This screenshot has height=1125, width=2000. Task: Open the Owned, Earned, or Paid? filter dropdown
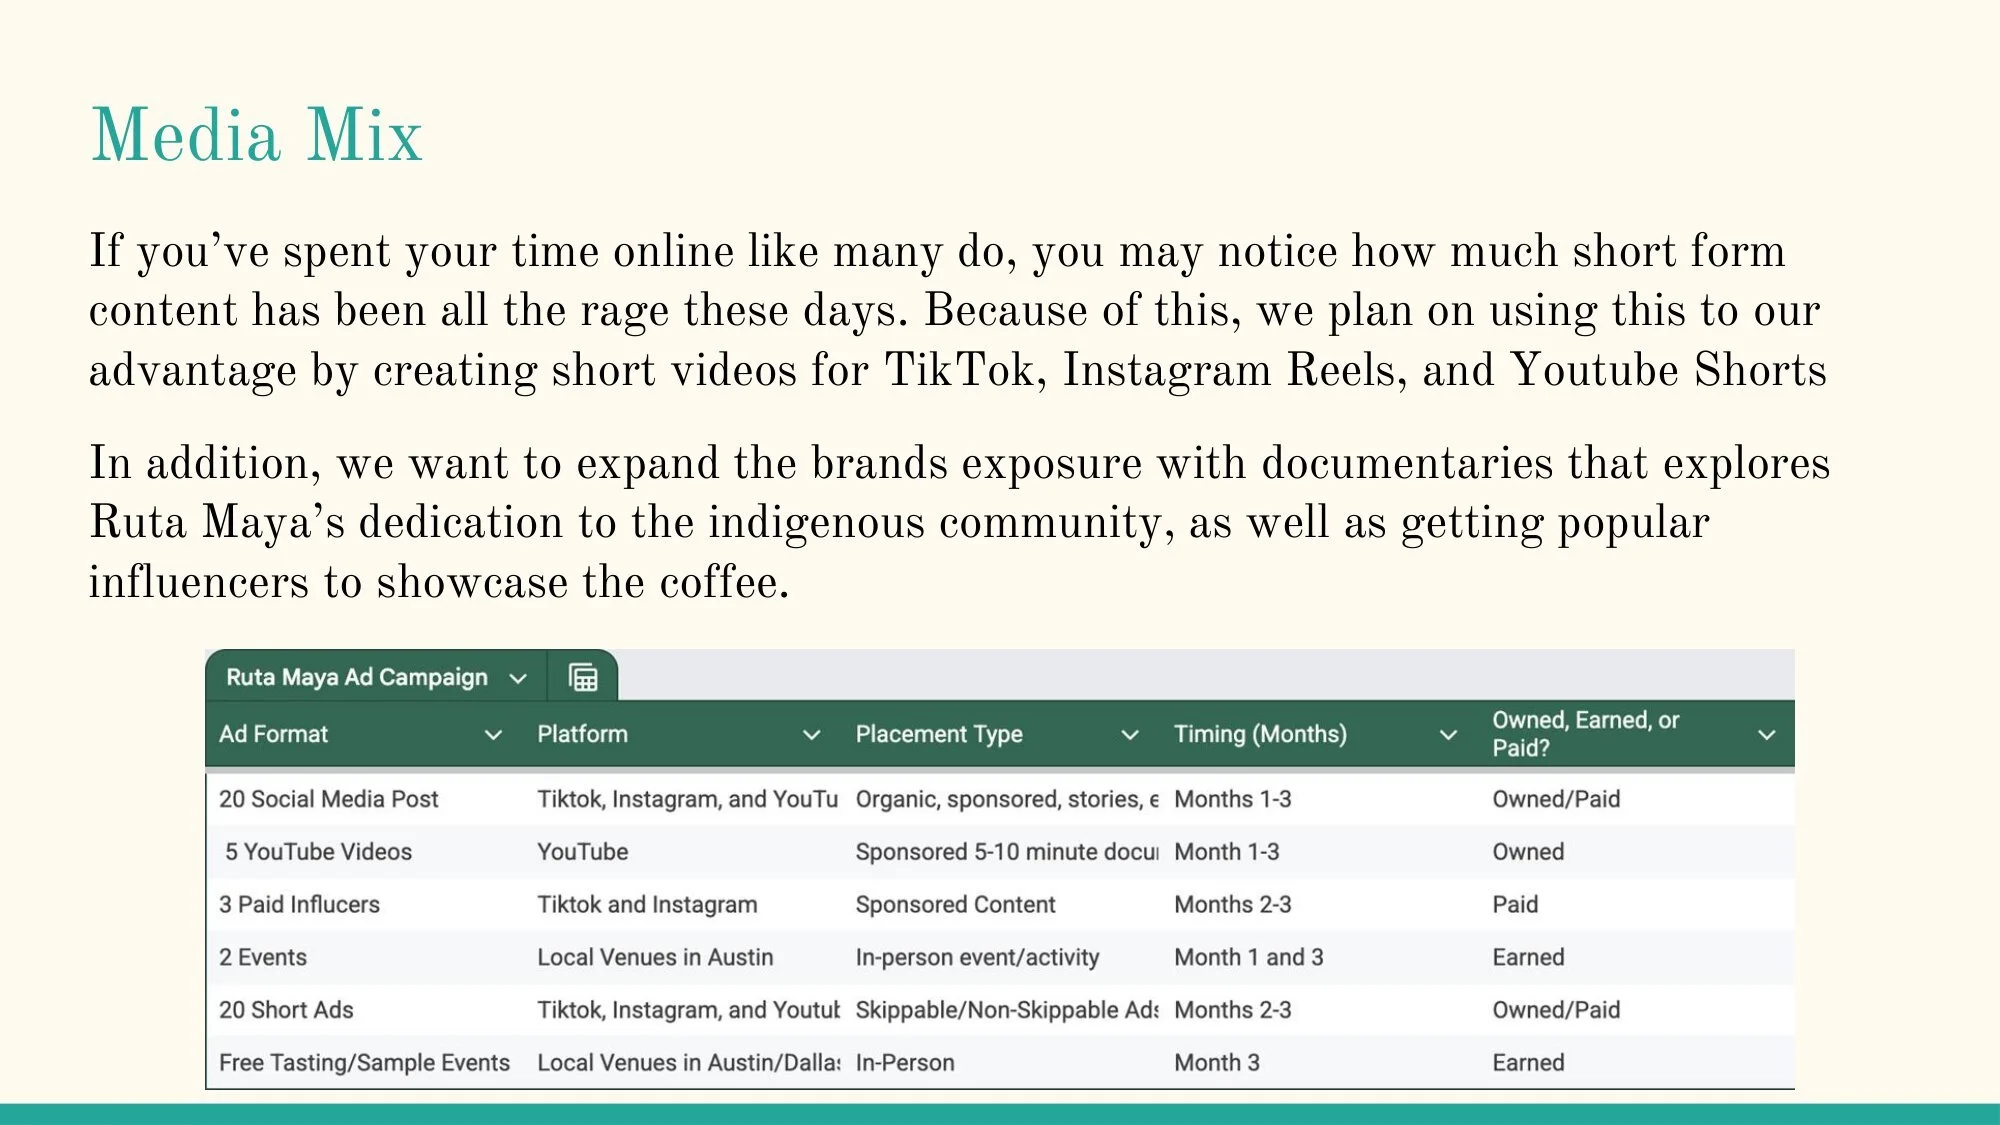[x=1767, y=735]
